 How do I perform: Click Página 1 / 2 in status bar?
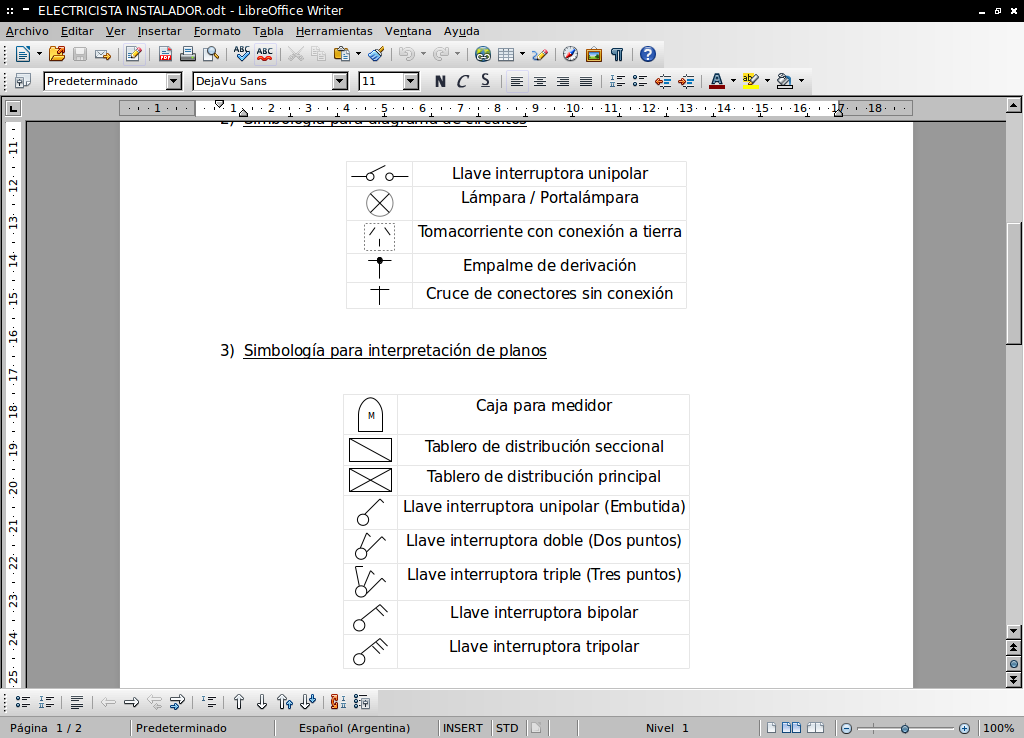pos(46,728)
